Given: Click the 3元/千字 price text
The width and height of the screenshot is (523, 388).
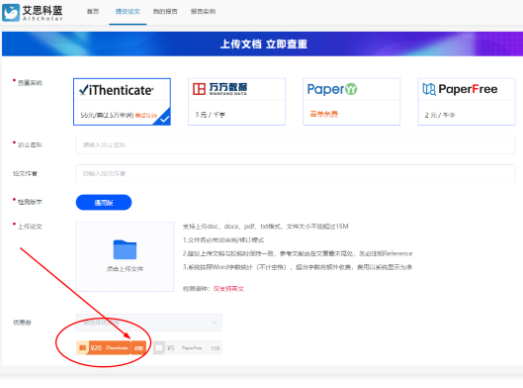Looking at the screenshot, I should coord(210,114).
